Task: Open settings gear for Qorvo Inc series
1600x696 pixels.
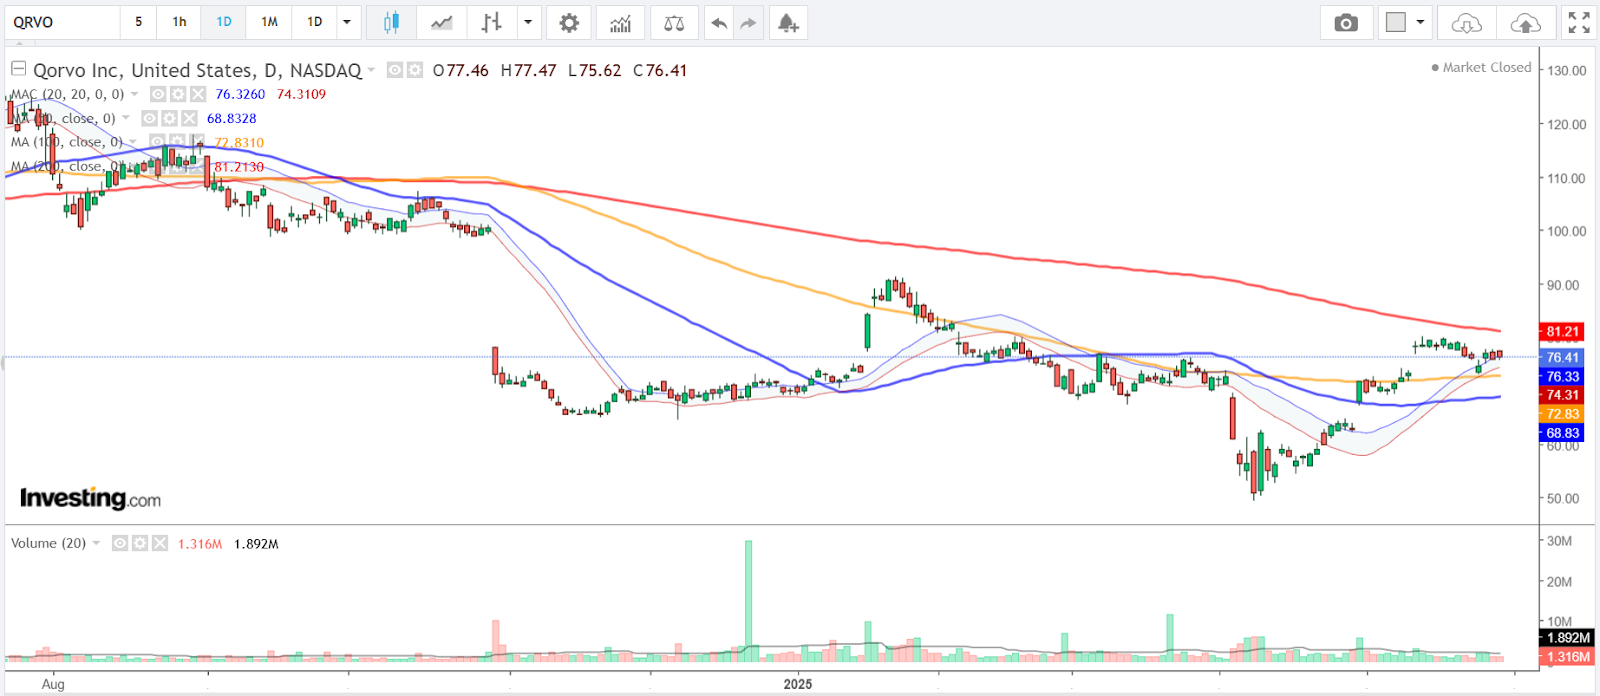Action: pyautogui.click(x=414, y=70)
